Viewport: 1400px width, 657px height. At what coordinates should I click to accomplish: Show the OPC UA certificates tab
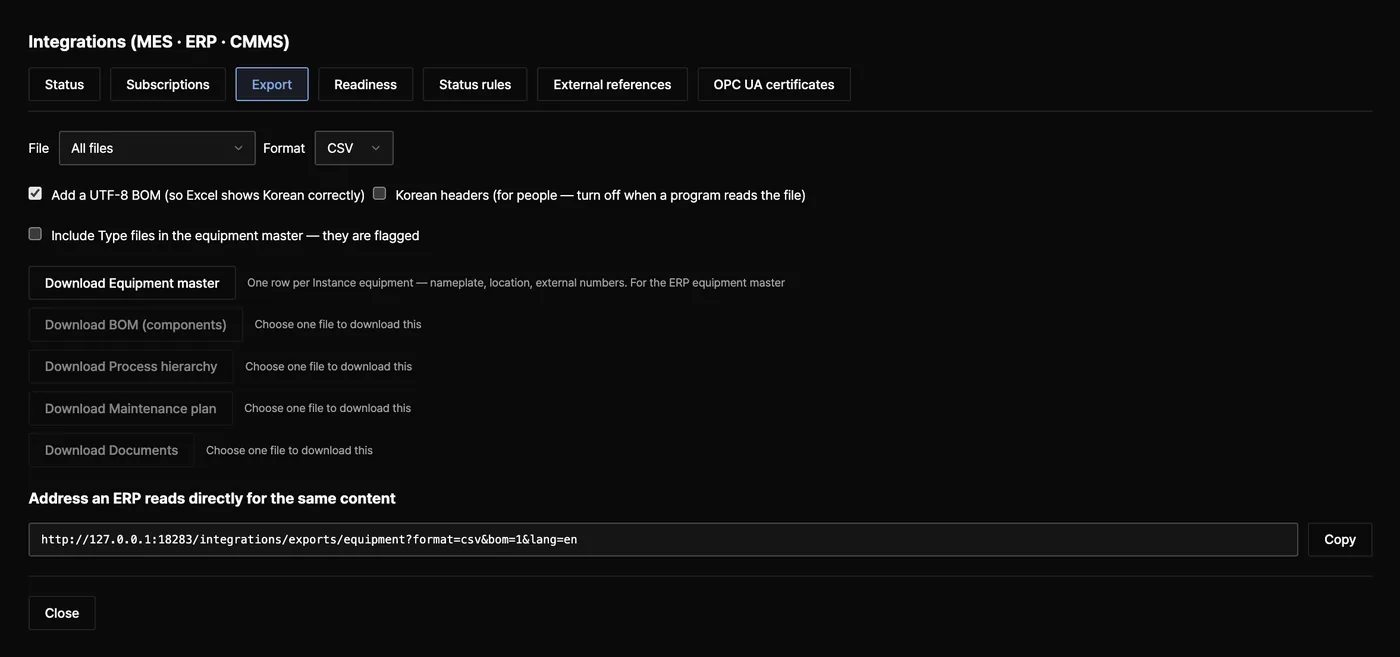[x=774, y=84]
